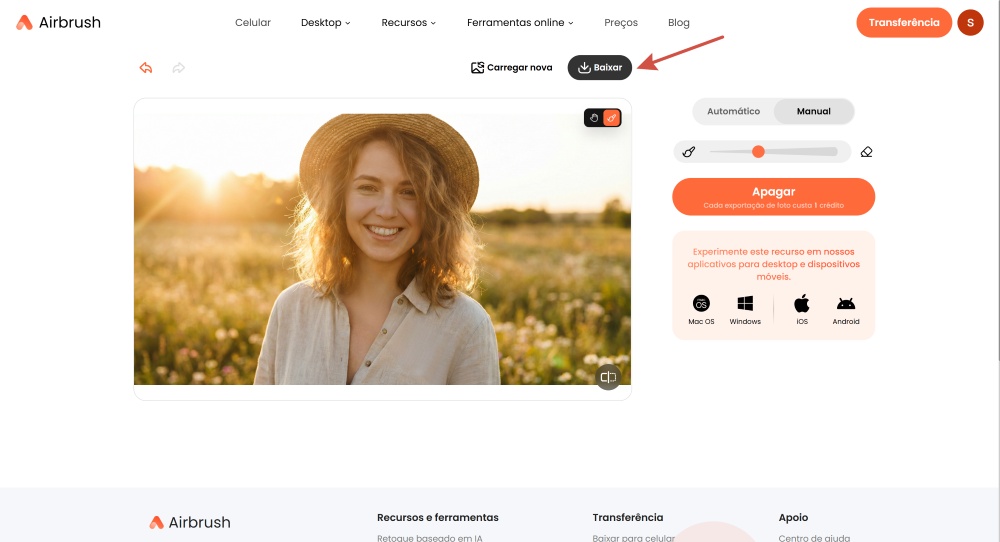Screen dimensions: 1000x542
Task: Select the hand pan tool on image
Action: pyautogui.click(x=594, y=118)
